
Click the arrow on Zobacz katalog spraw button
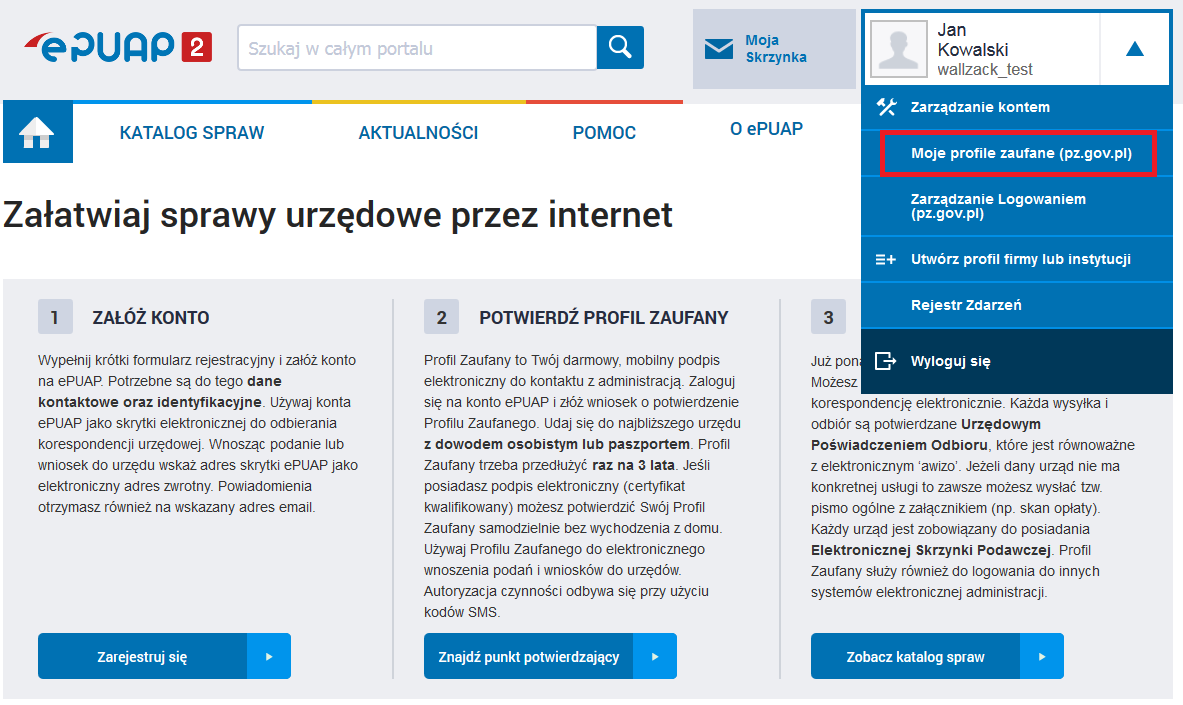coord(1042,657)
